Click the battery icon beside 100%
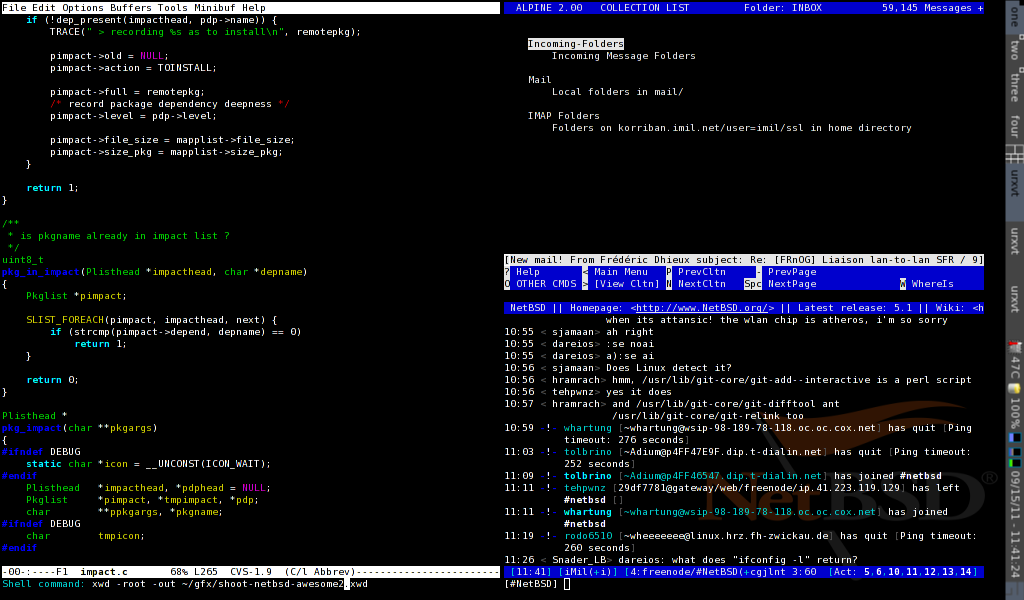Image resolution: width=1024 pixels, height=600 pixels. point(1015,388)
